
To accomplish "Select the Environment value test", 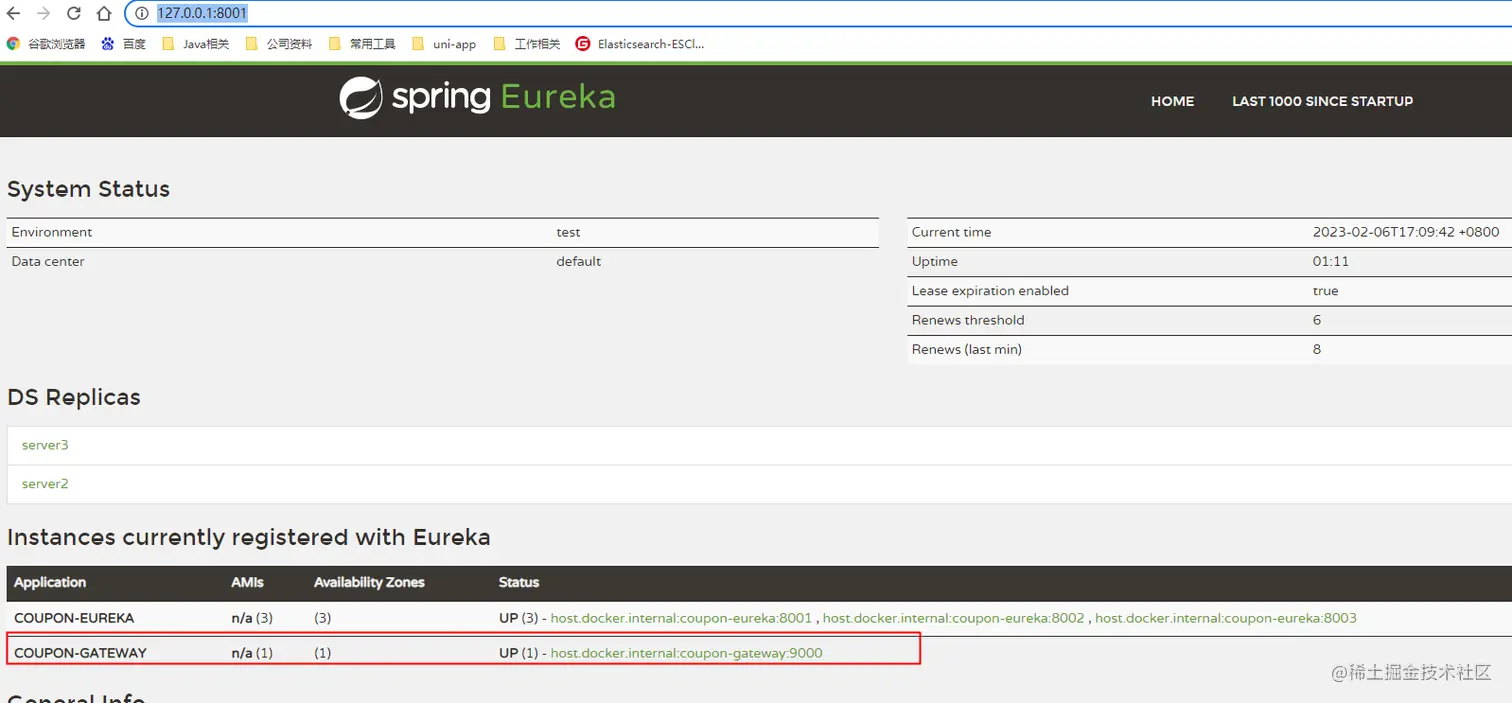I will click(x=568, y=232).
